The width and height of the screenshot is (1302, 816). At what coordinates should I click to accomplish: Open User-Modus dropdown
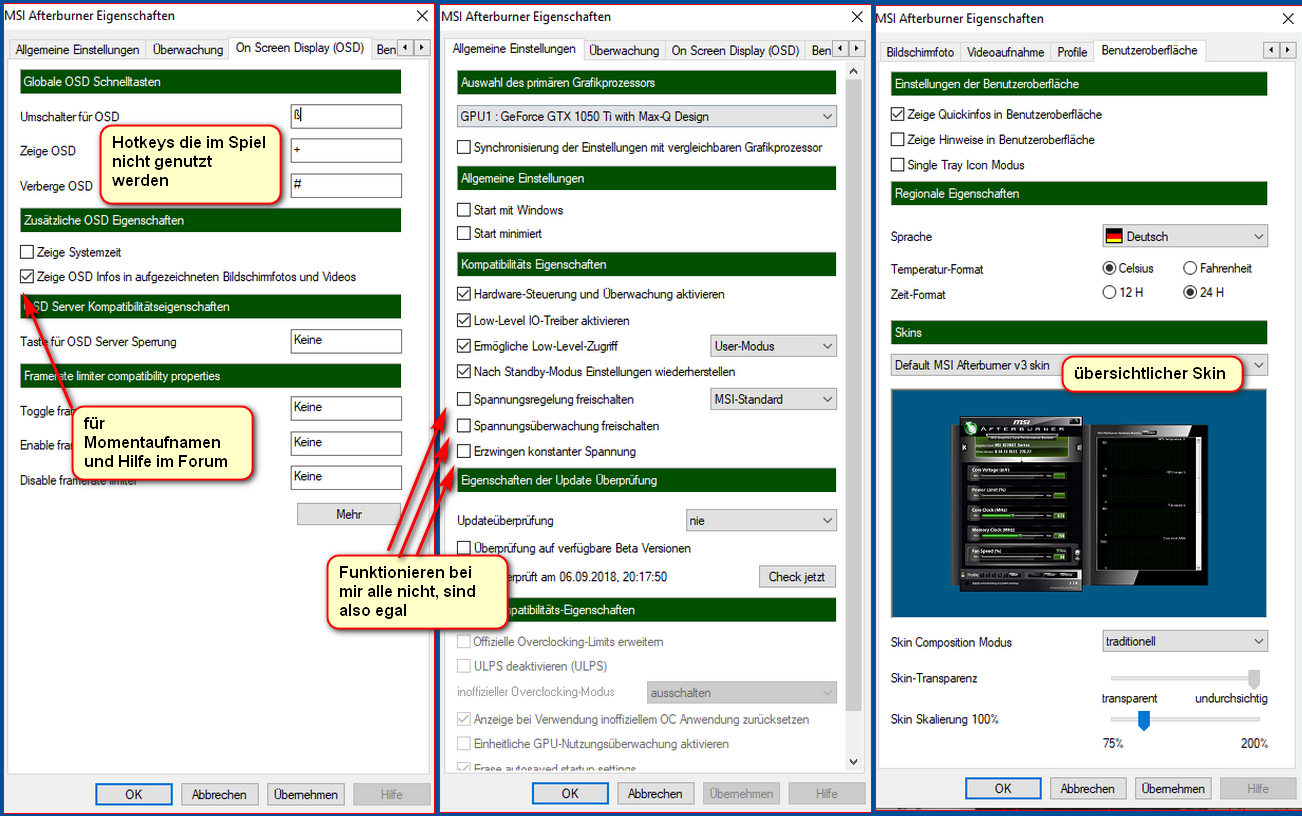773,346
